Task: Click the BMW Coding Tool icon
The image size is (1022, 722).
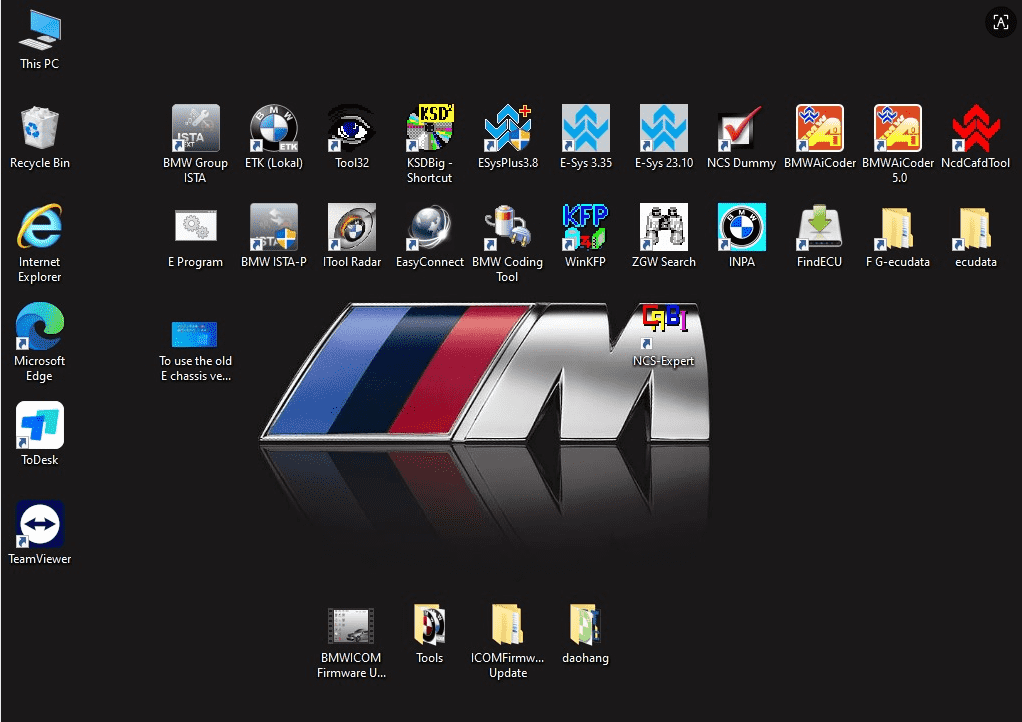Action: coord(508,228)
